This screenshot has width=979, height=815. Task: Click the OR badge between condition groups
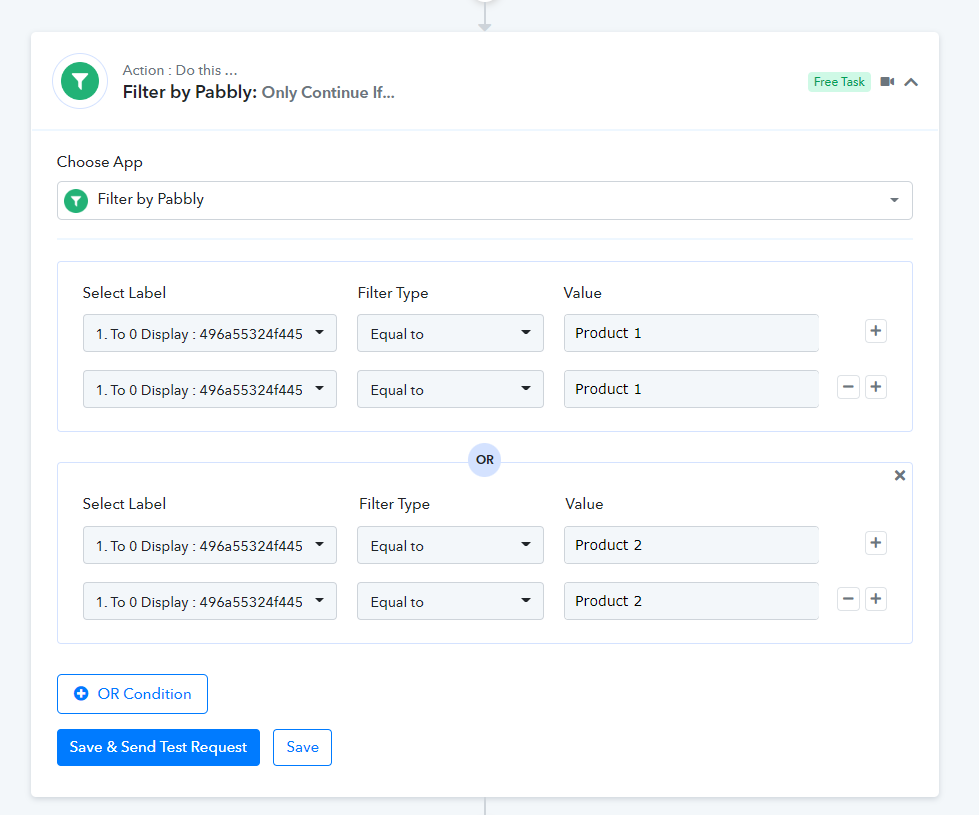click(x=485, y=460)
